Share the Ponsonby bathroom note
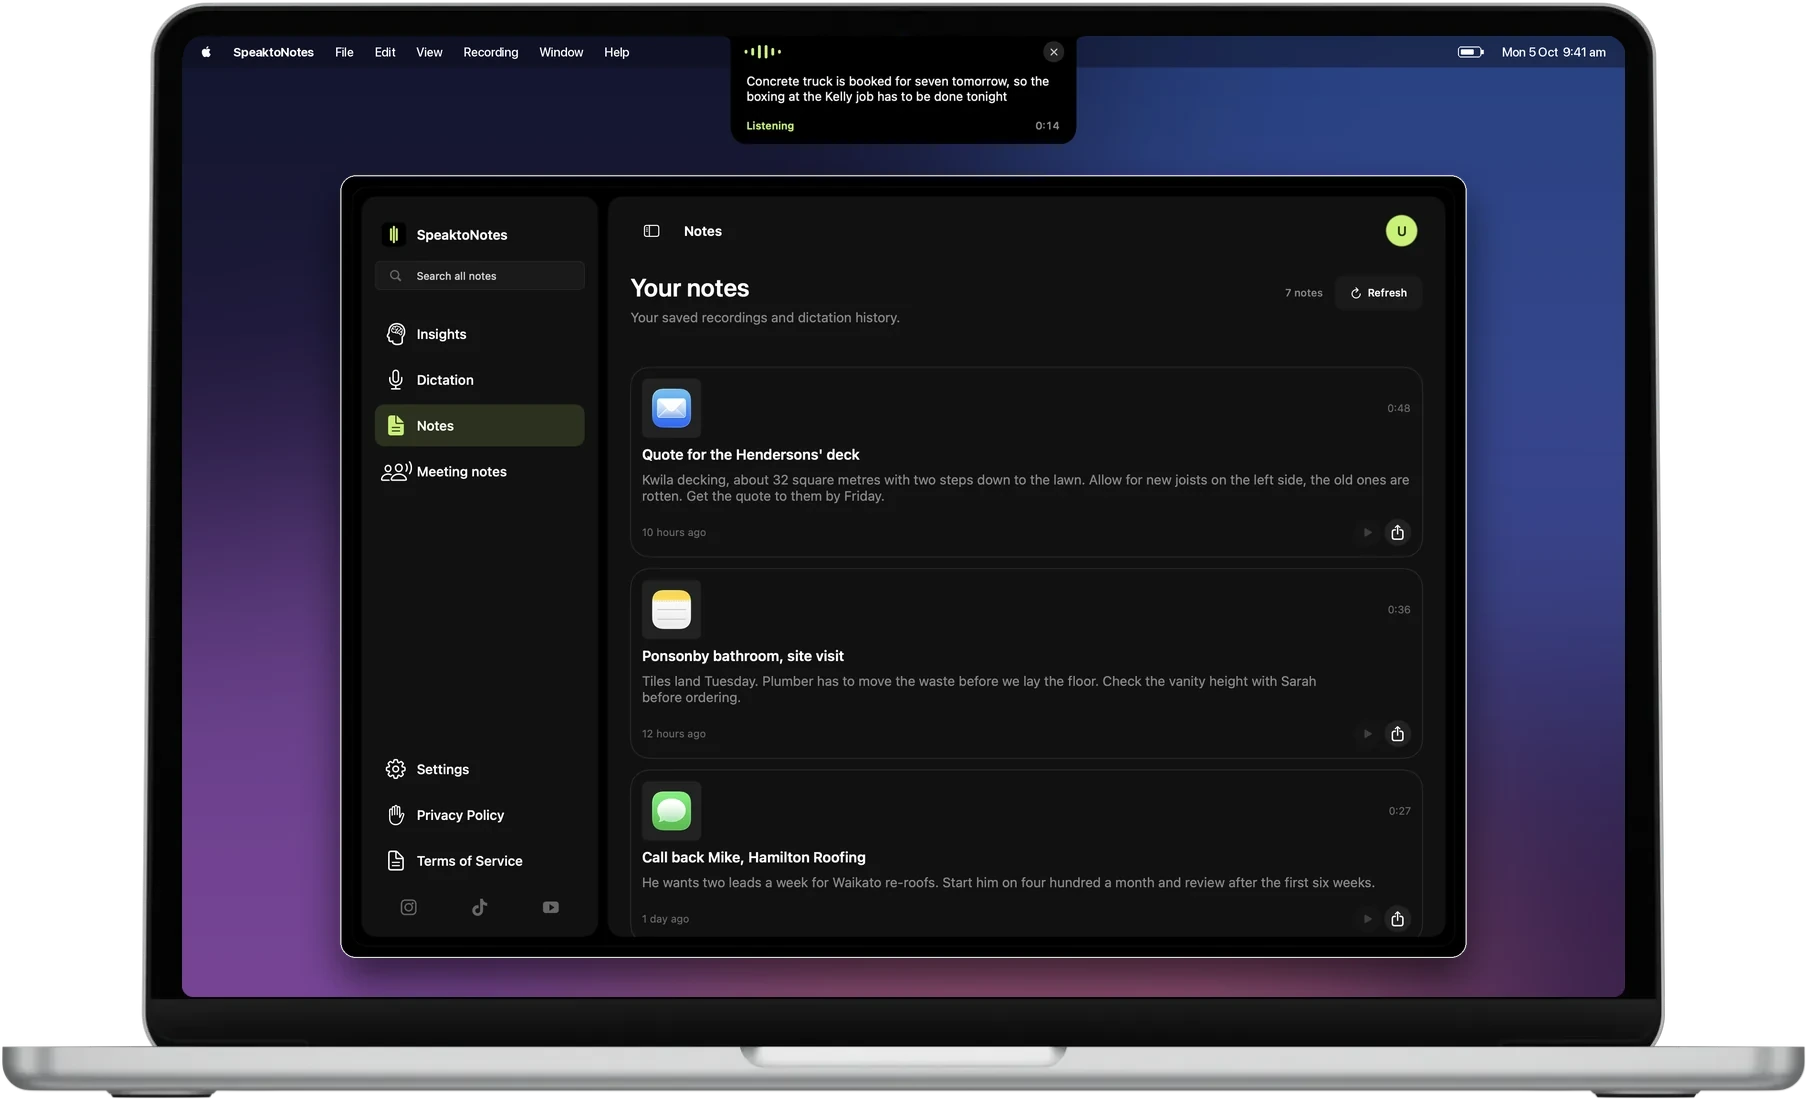Screen dimensions: 1806x1100 (x=1397, y=734)
